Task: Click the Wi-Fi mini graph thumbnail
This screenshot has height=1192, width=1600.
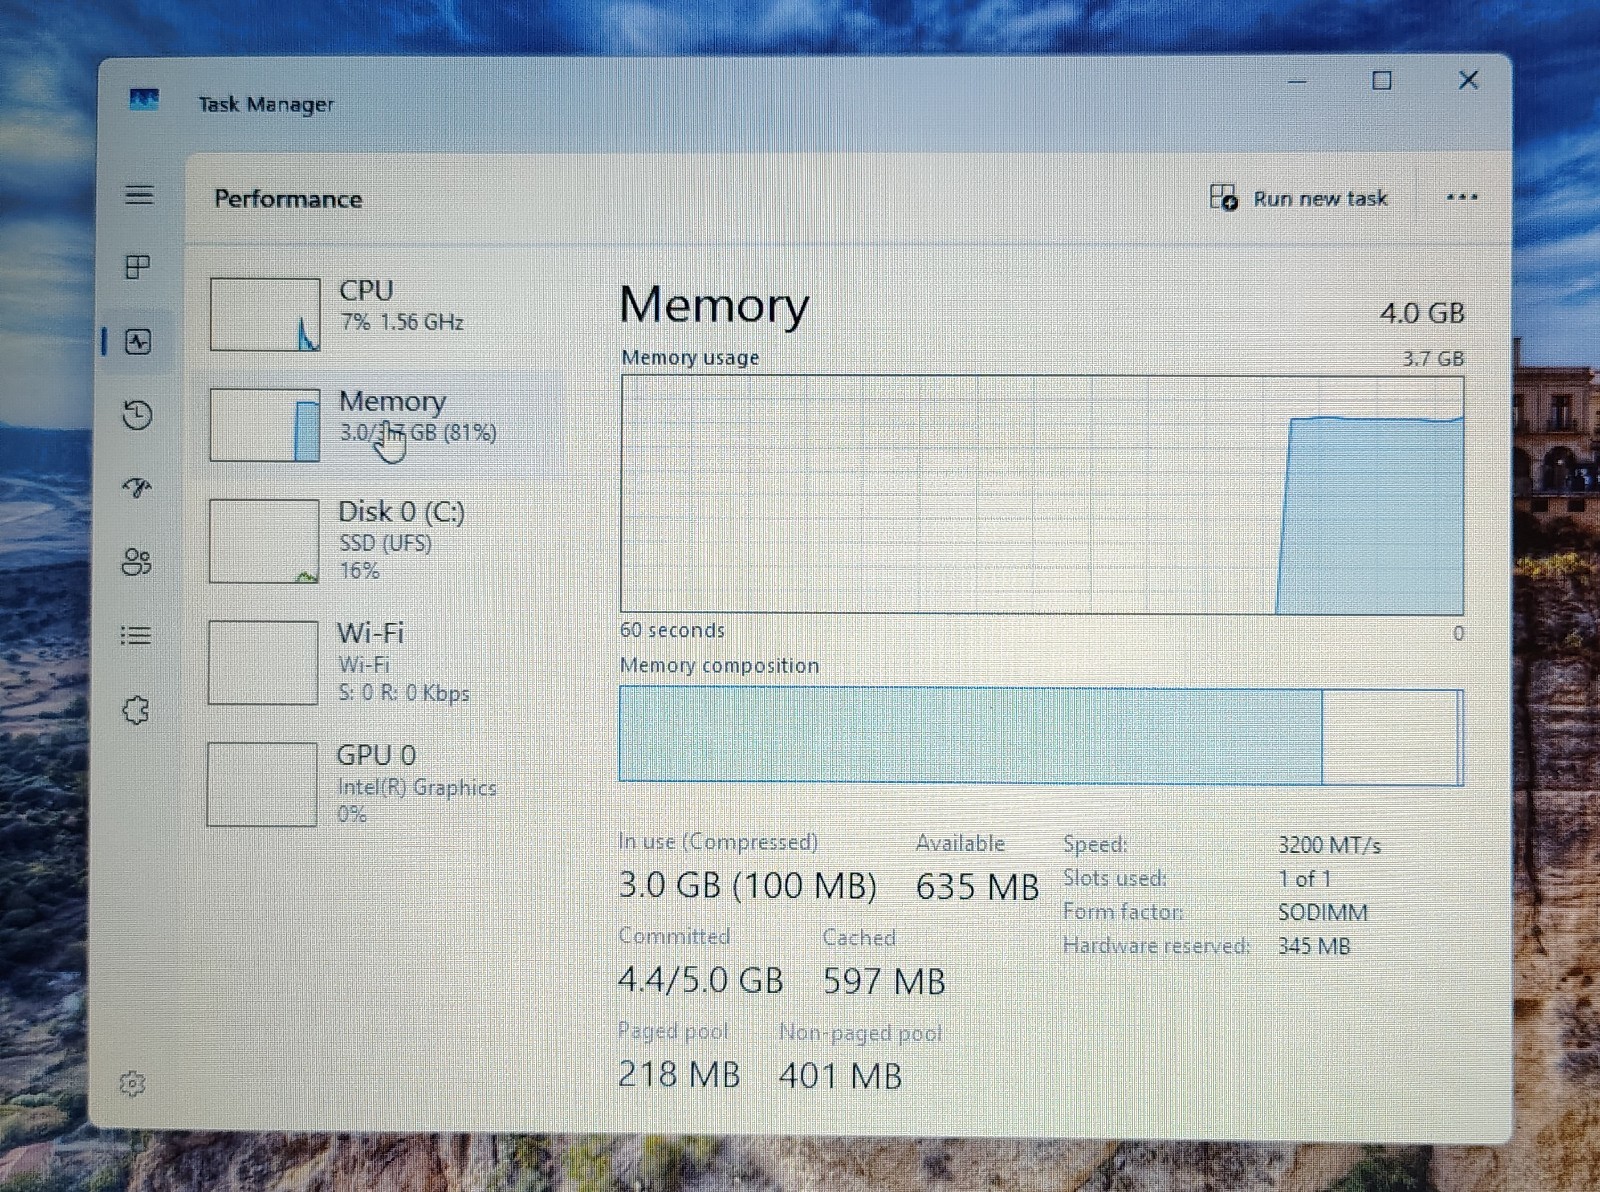Action: tap(263, 663)
